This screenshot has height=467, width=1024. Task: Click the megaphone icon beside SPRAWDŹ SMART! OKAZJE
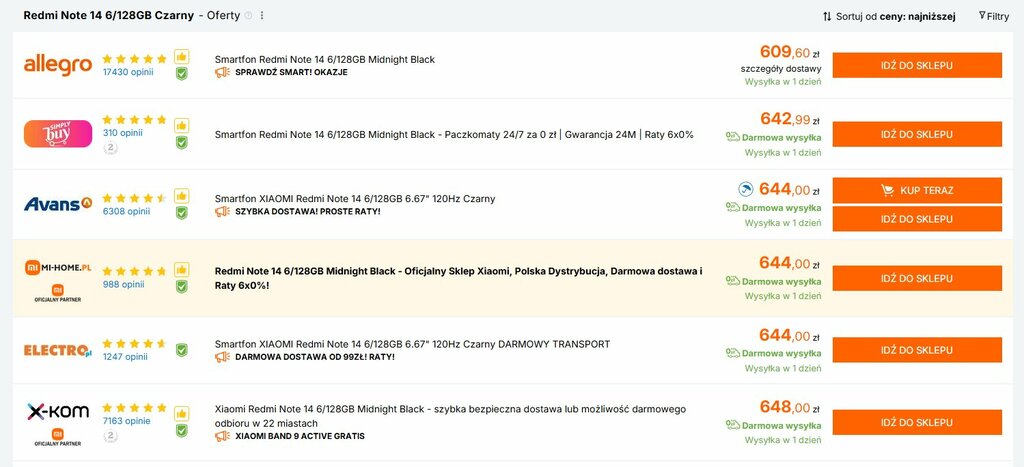[222, 72]
